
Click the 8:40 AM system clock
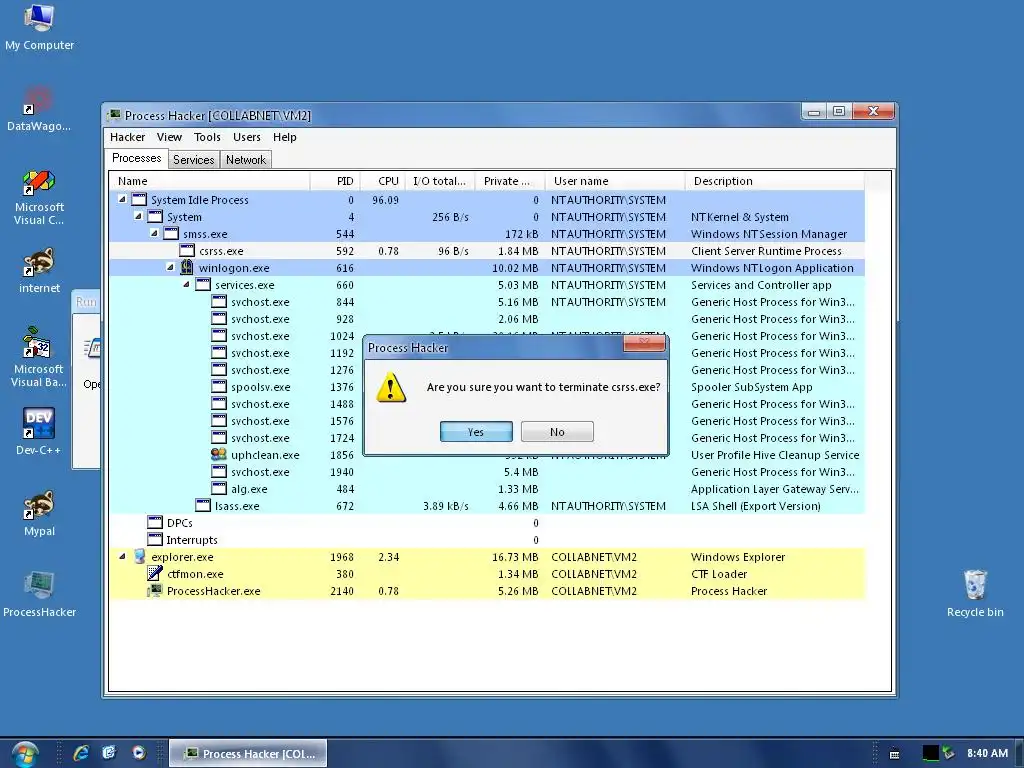pos(987,753)
